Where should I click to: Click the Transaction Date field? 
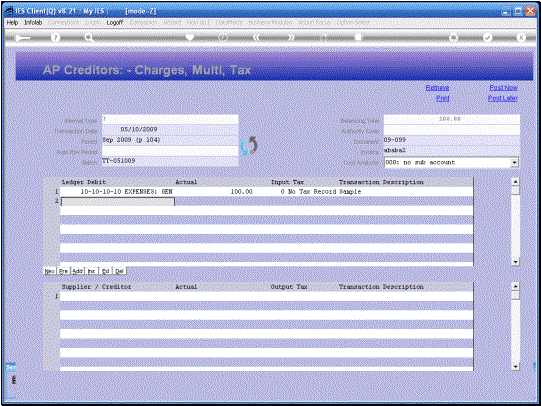click(x=170, y=129)
